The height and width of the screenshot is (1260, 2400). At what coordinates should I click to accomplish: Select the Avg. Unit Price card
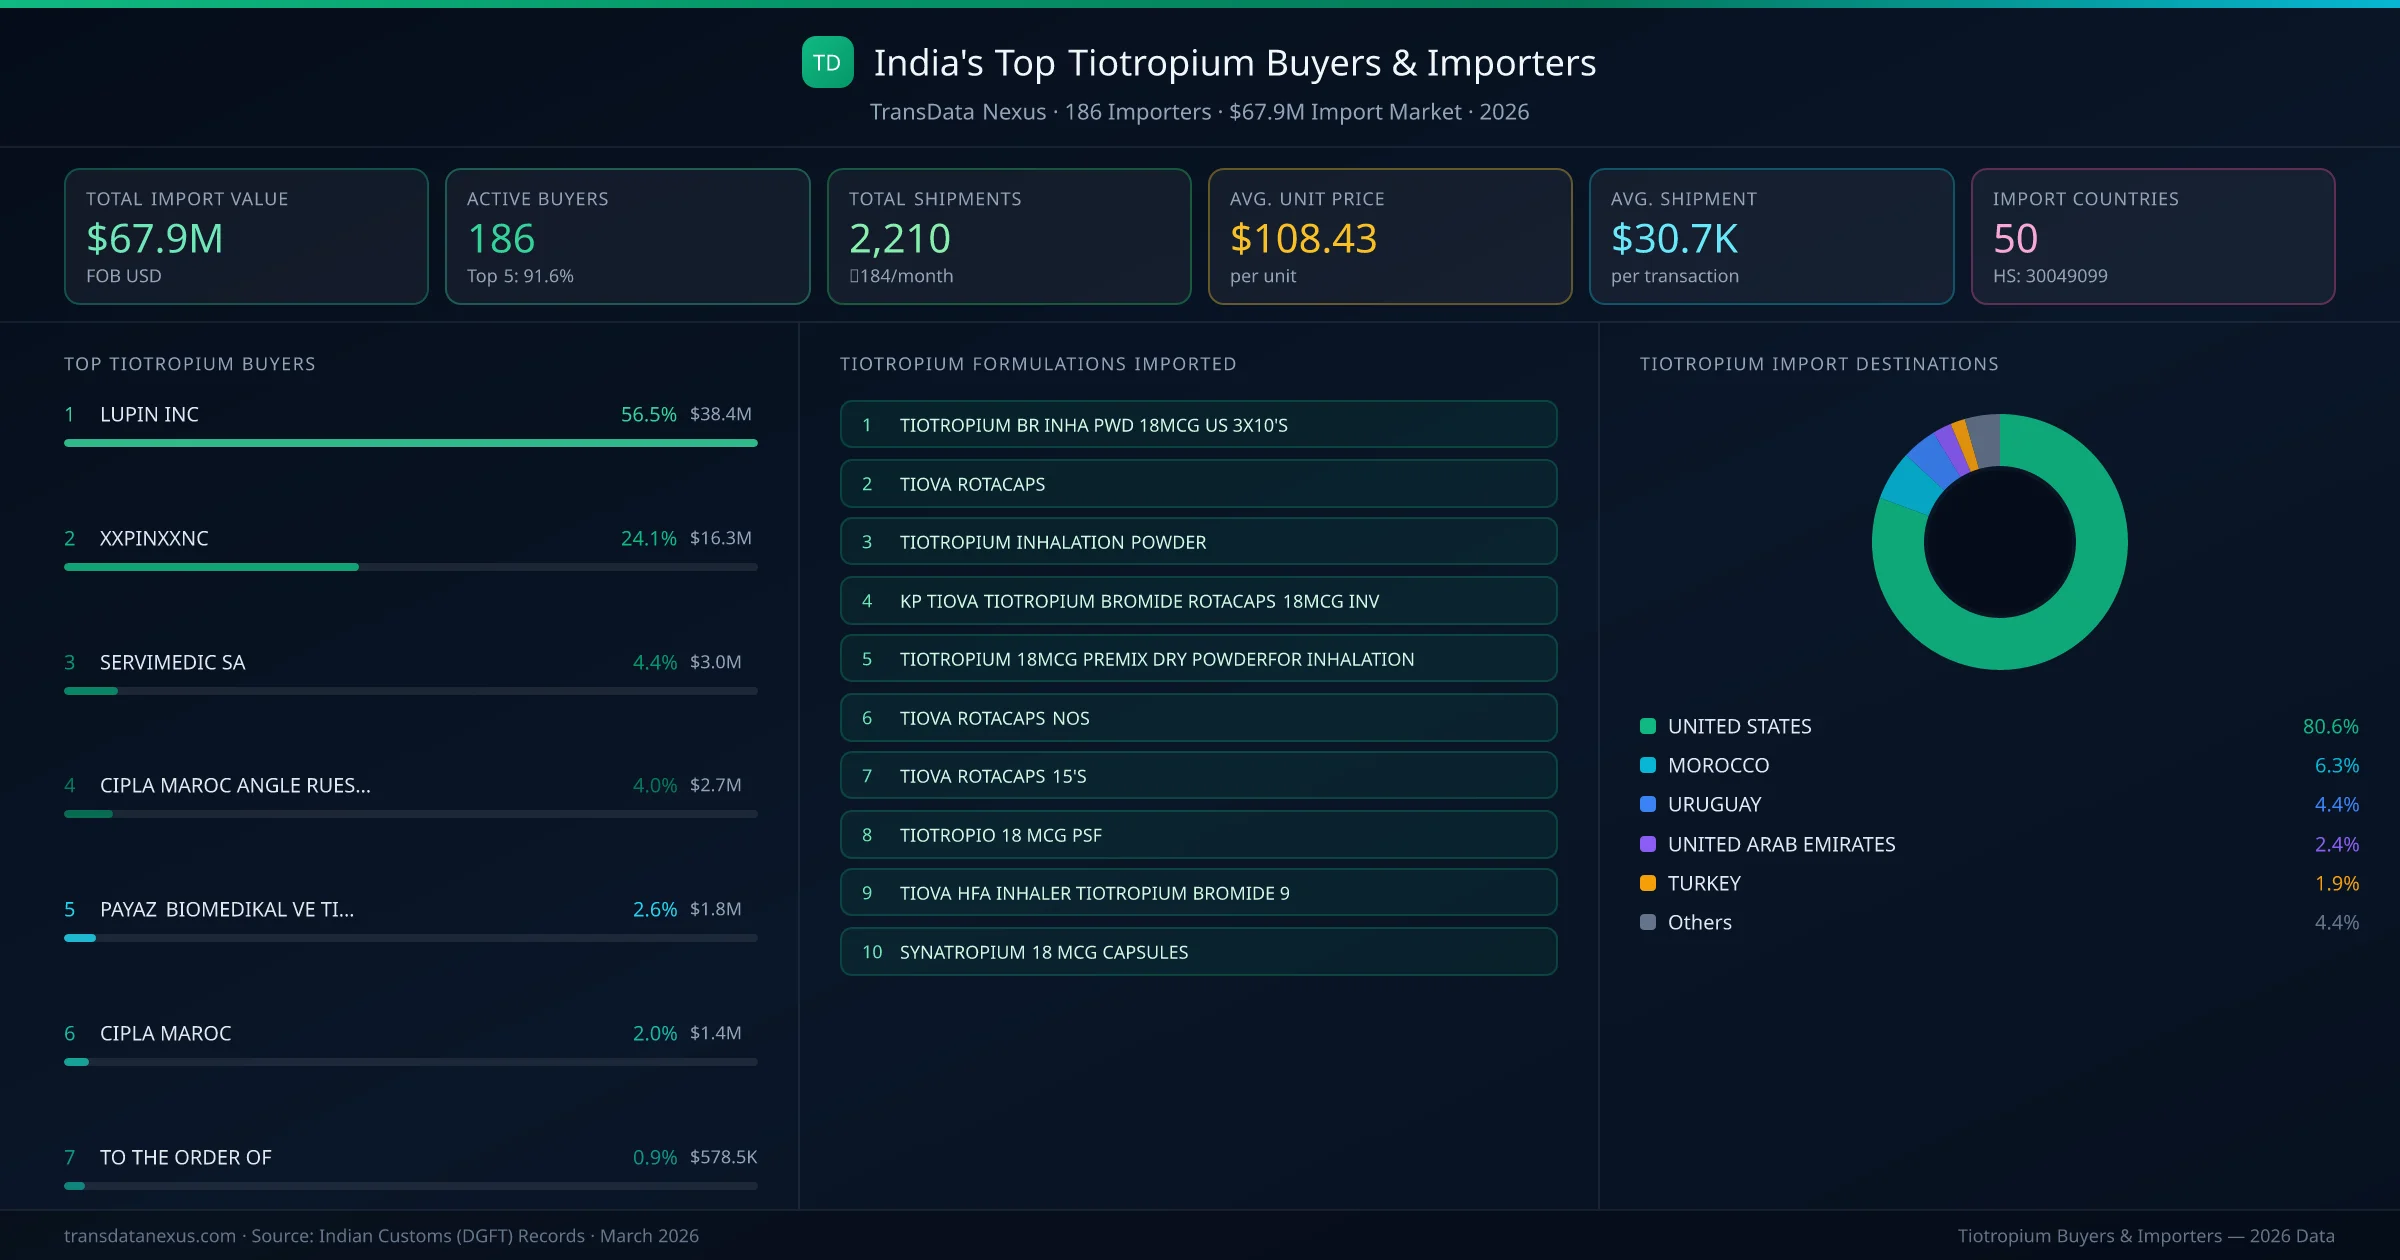1390,236
